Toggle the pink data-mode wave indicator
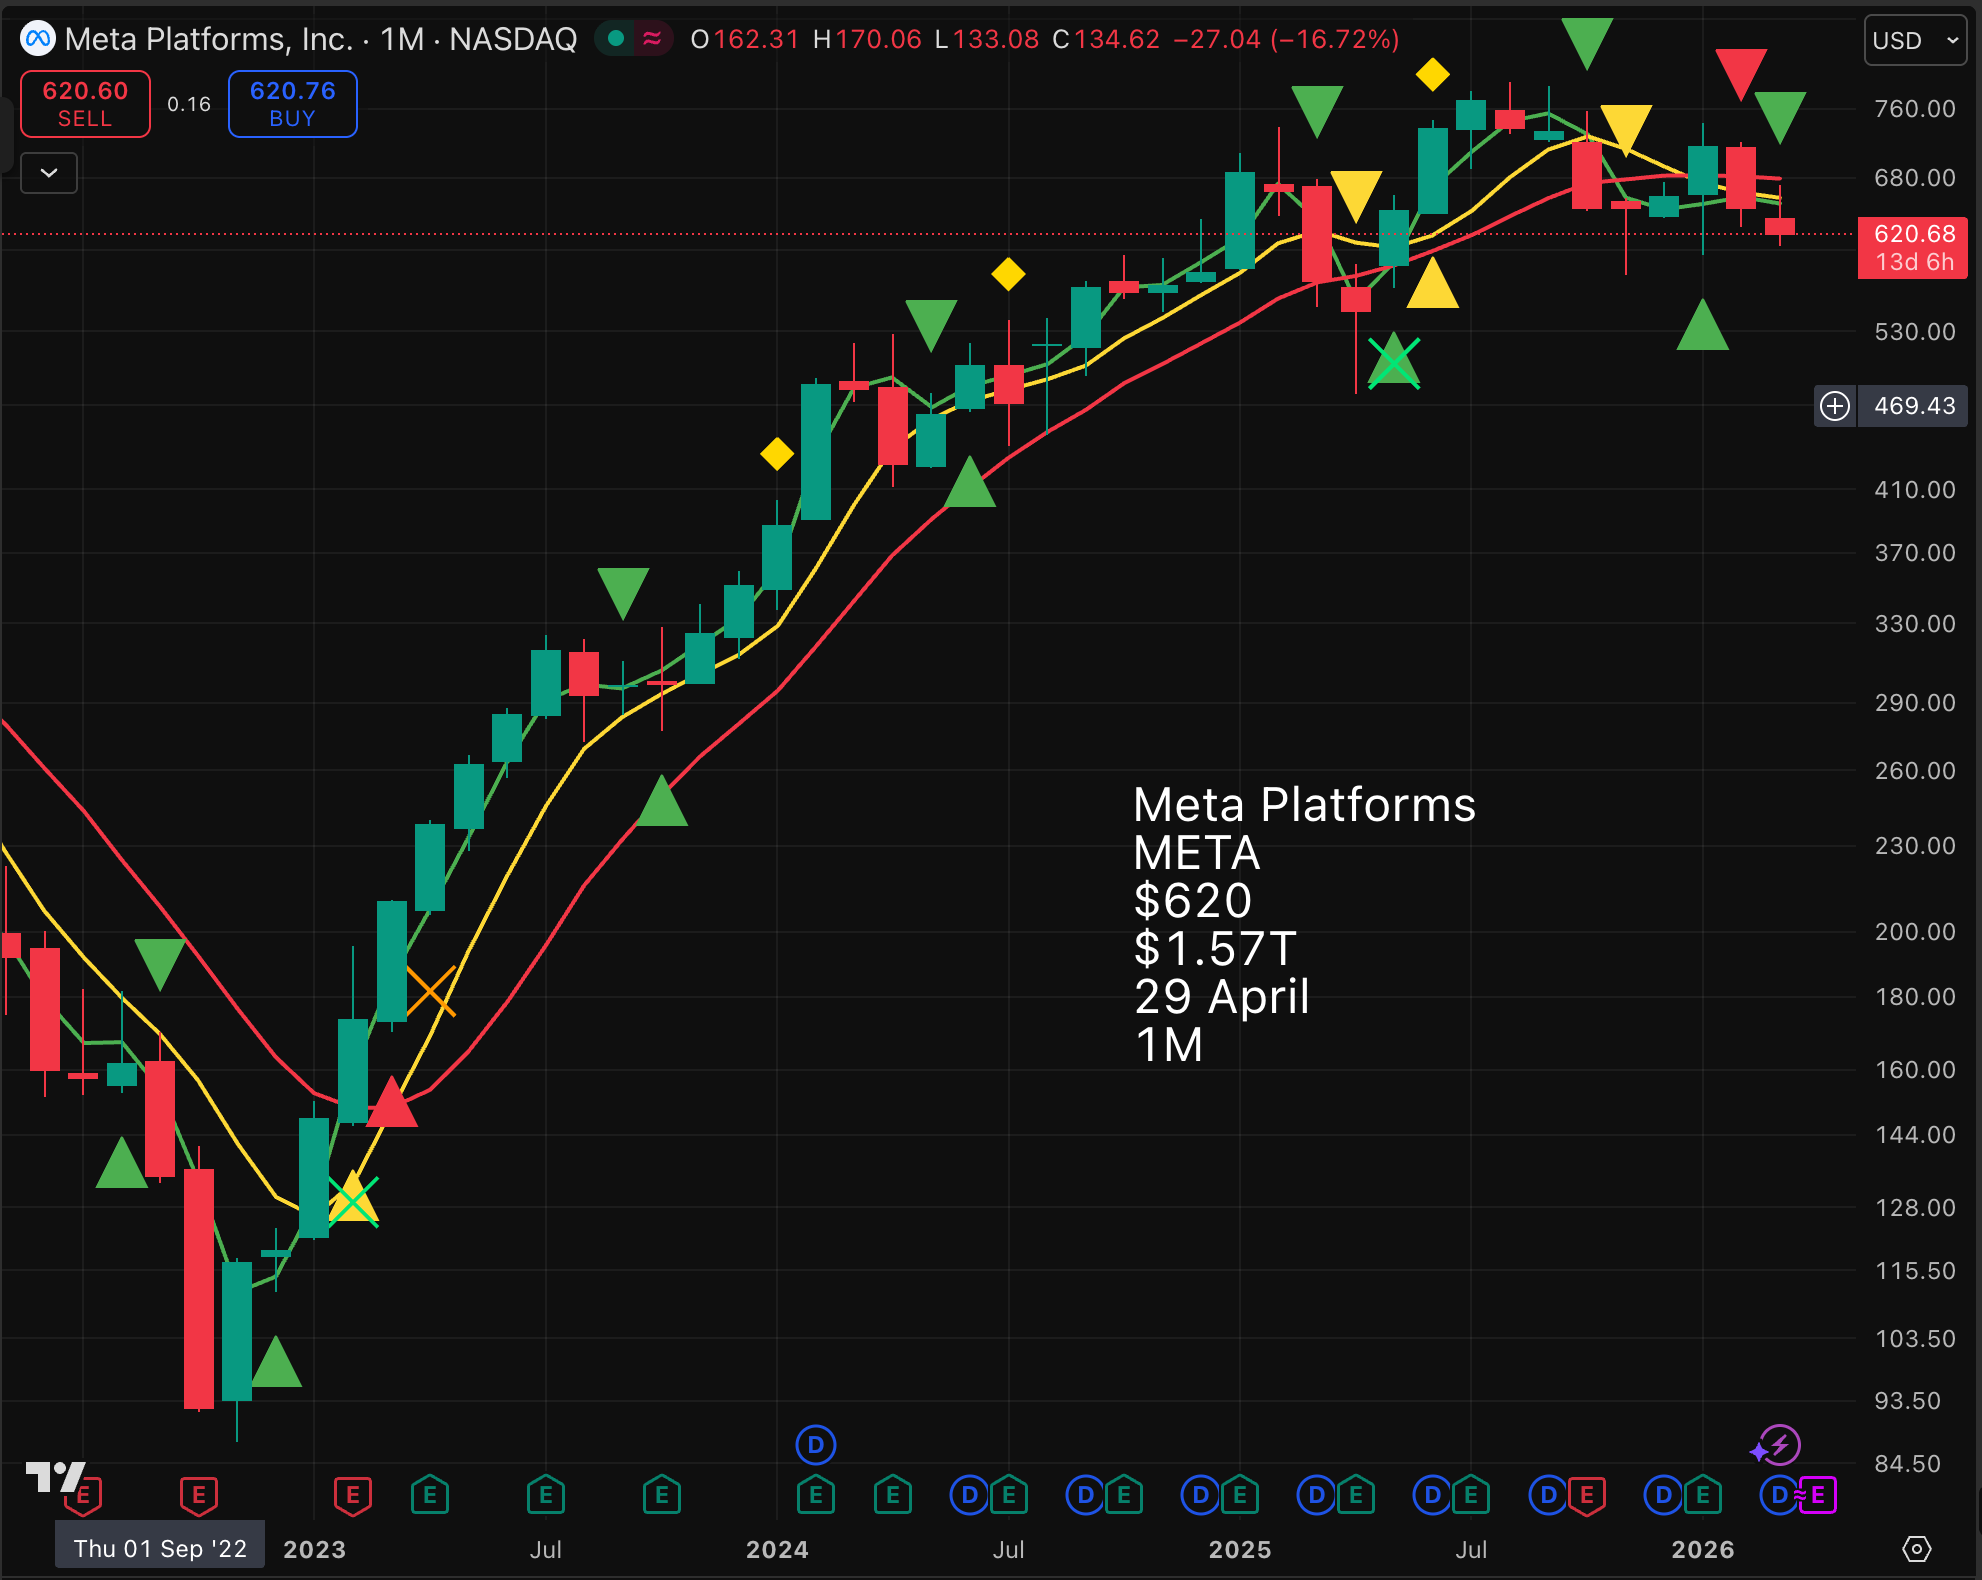 click(652, 39)
